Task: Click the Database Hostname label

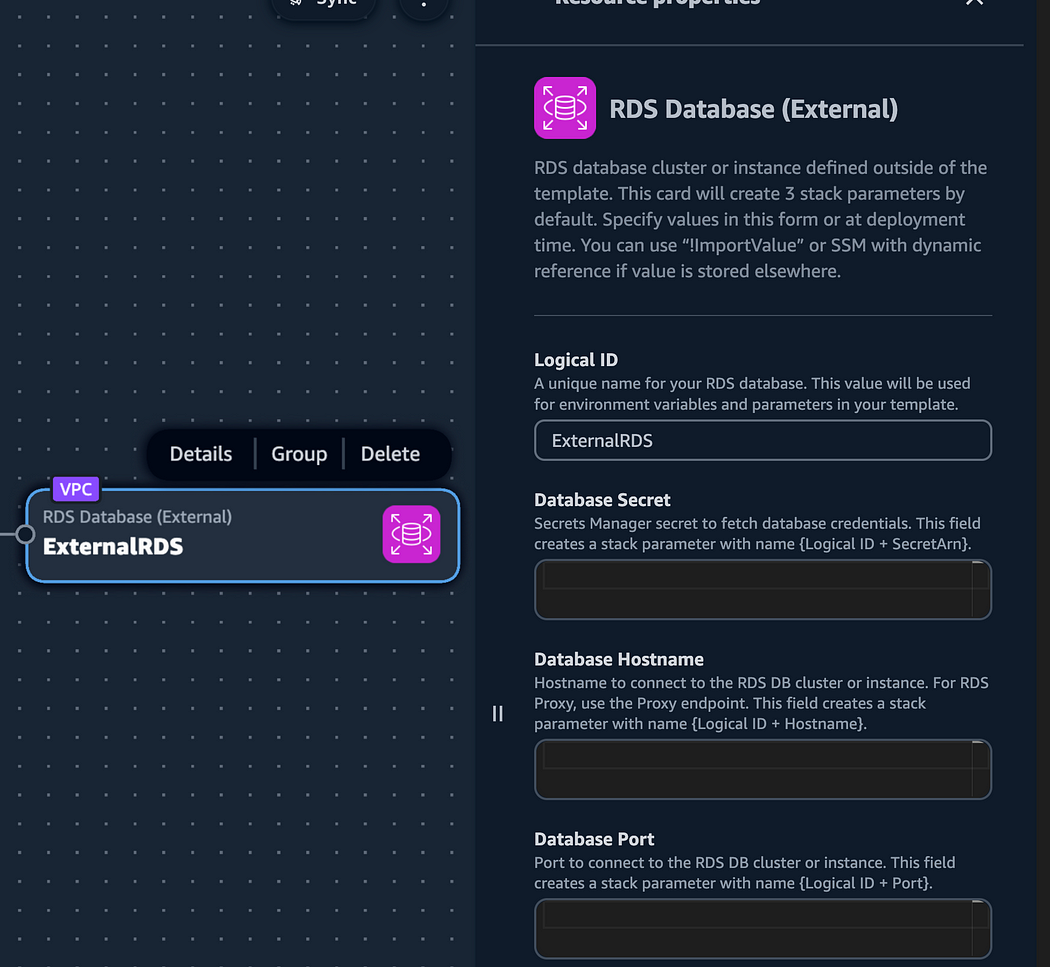Action: (619, 659)
